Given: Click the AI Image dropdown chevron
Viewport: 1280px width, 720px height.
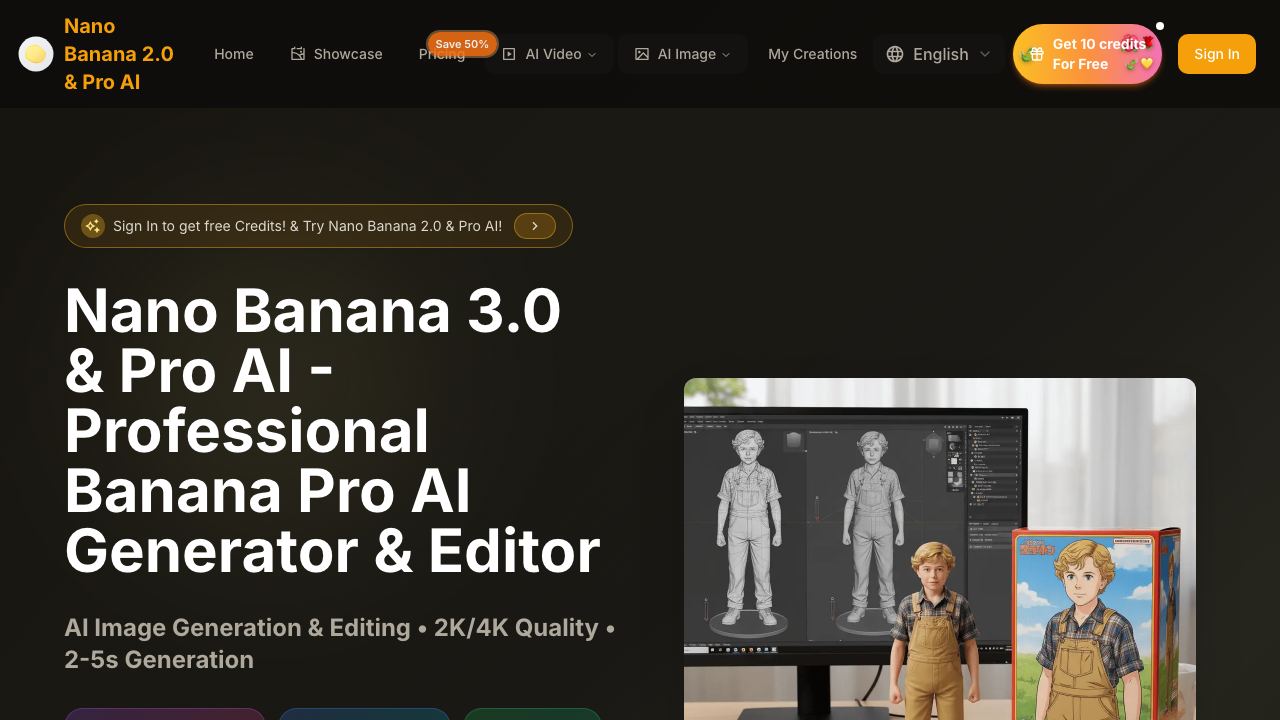Looking at the screenshot, I should coord(726,54).
